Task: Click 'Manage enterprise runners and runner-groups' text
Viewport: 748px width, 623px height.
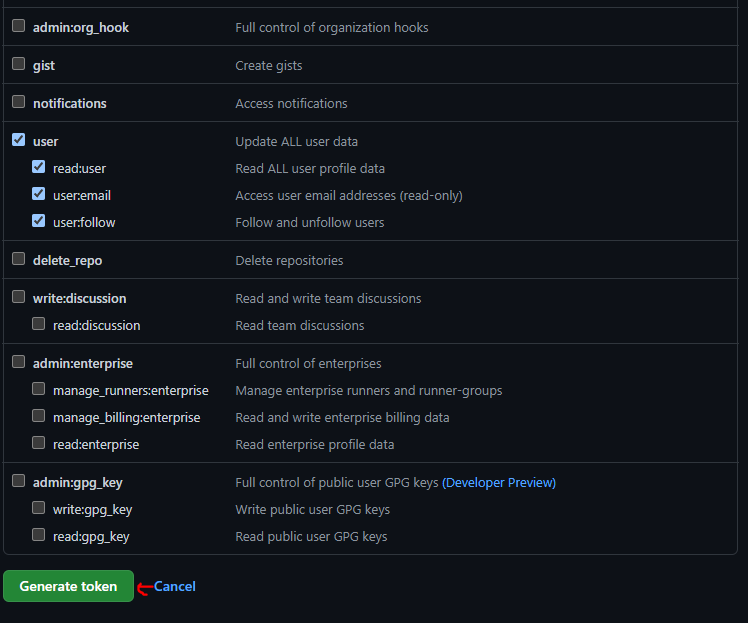Action: (369, 391)
